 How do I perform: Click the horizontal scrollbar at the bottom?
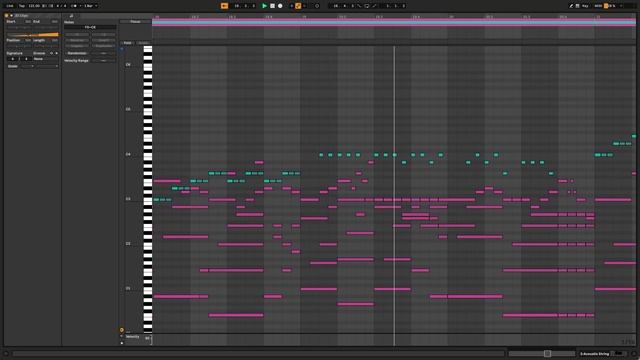pos(258,353)
